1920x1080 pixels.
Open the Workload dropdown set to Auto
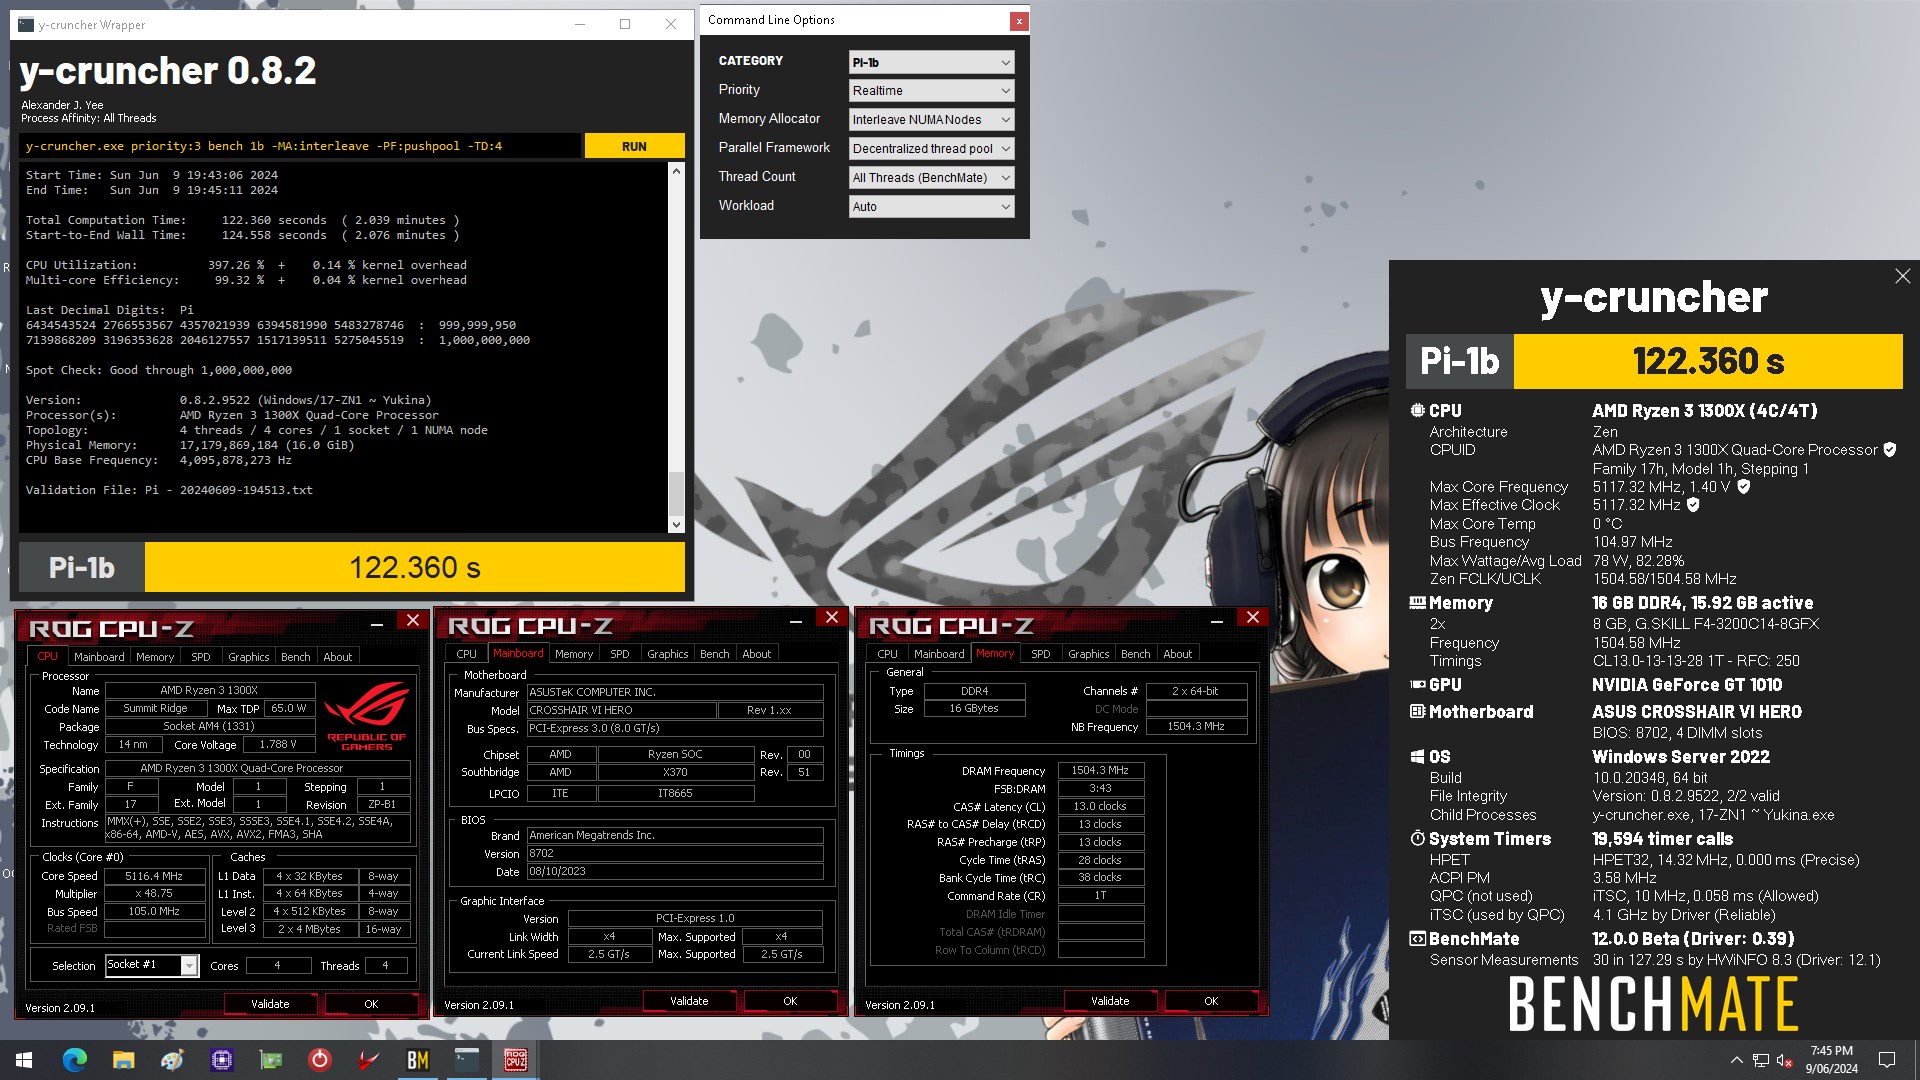coord(931,207)
